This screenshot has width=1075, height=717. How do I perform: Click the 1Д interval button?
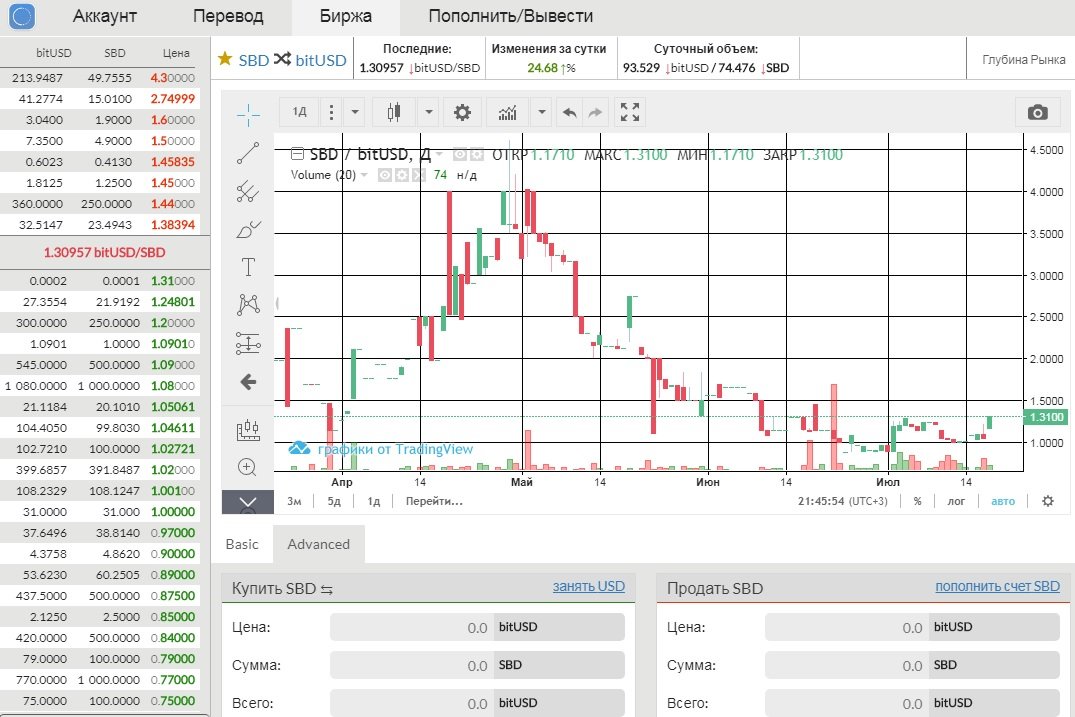[299, 112]
